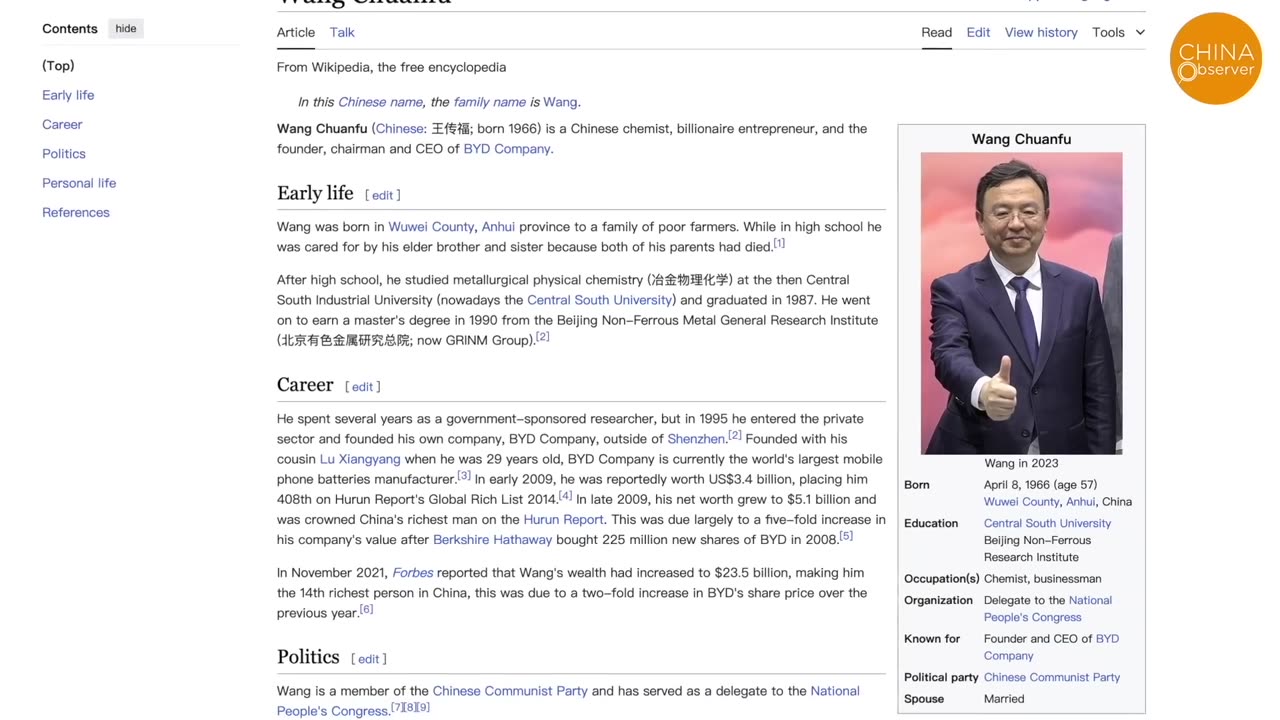Open the Forbes link
1280x720 pixels.
(x=413, y=573)
